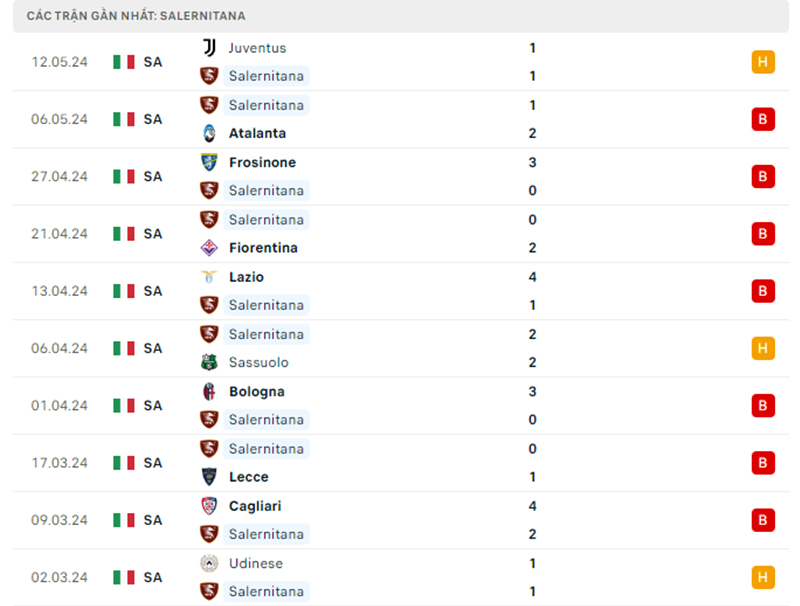This screenshot has width=800, height=606.
Task: Click the Cagliari club logo
Action: click(210, 506)
